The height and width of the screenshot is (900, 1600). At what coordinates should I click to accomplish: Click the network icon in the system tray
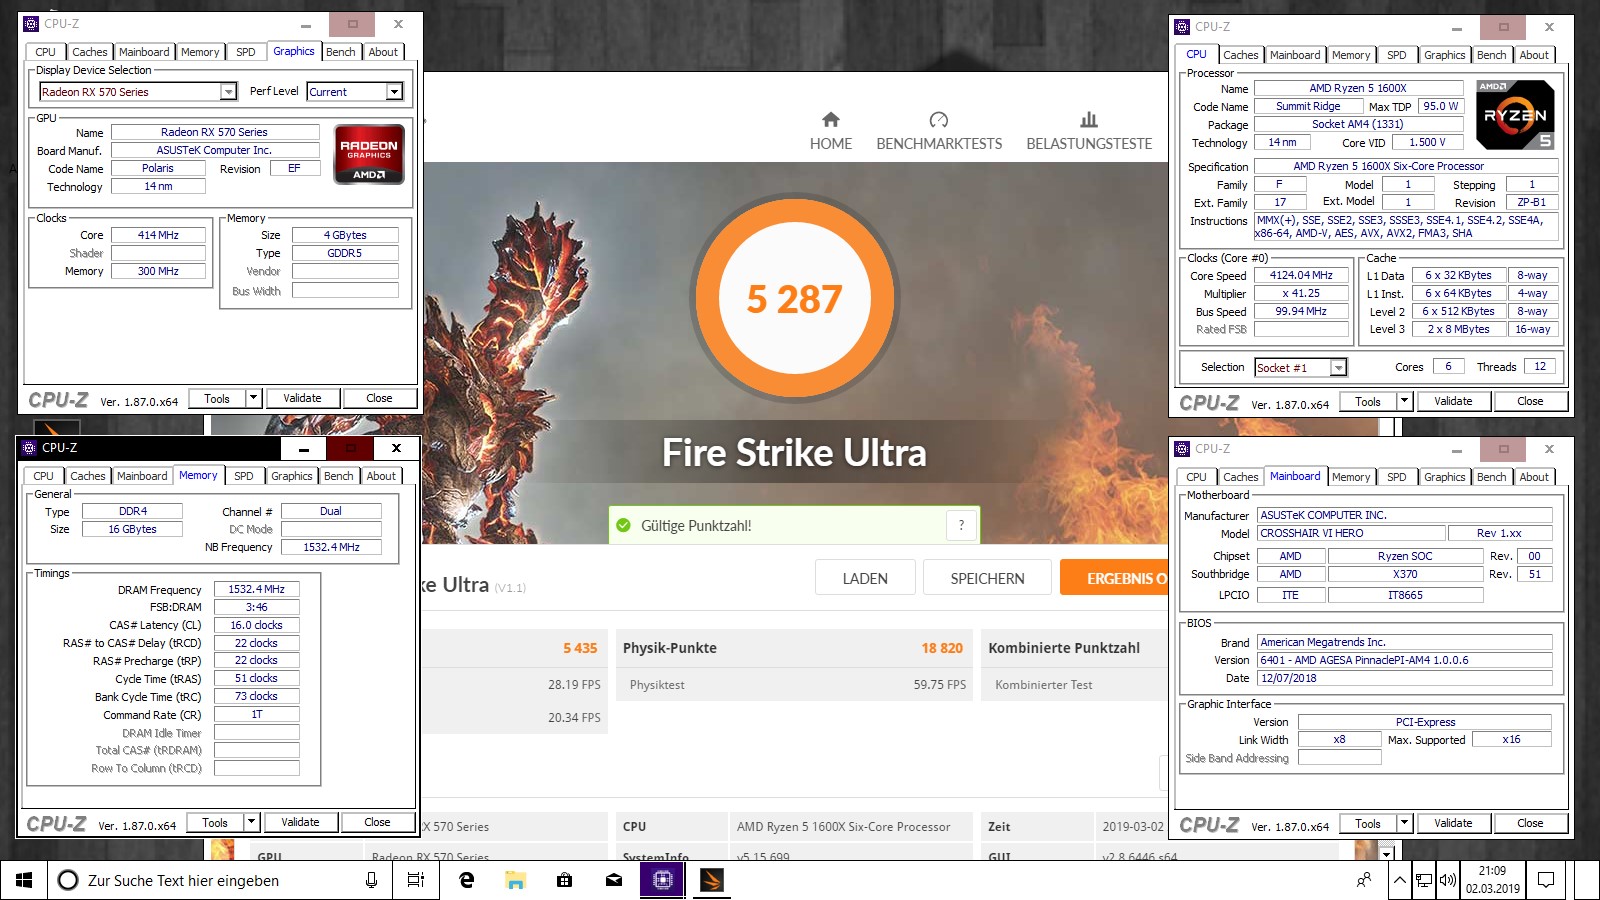click(x=1423, y=880)
